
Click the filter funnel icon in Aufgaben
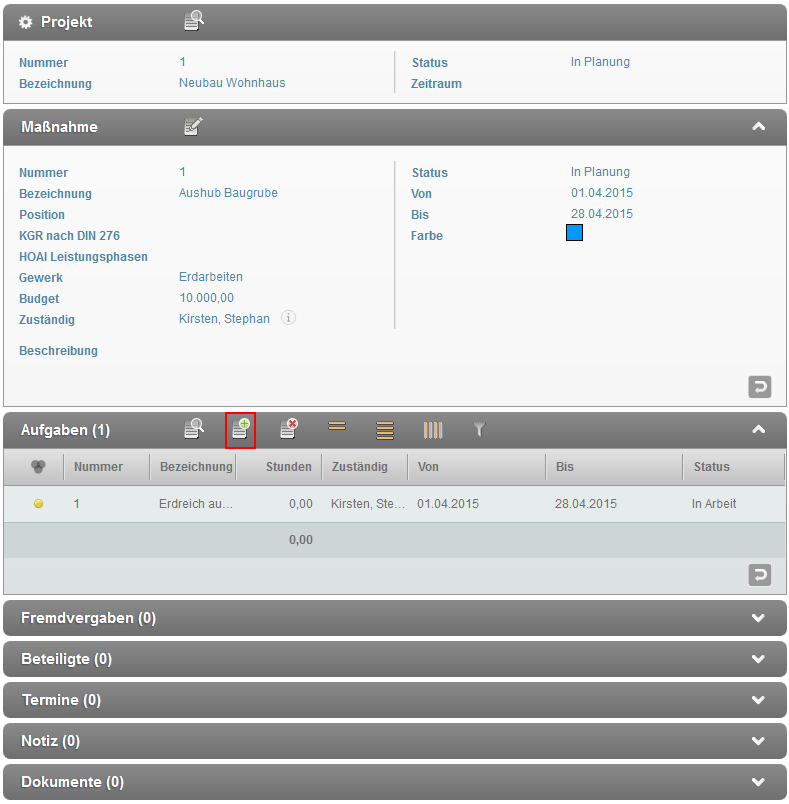(479, 430)
